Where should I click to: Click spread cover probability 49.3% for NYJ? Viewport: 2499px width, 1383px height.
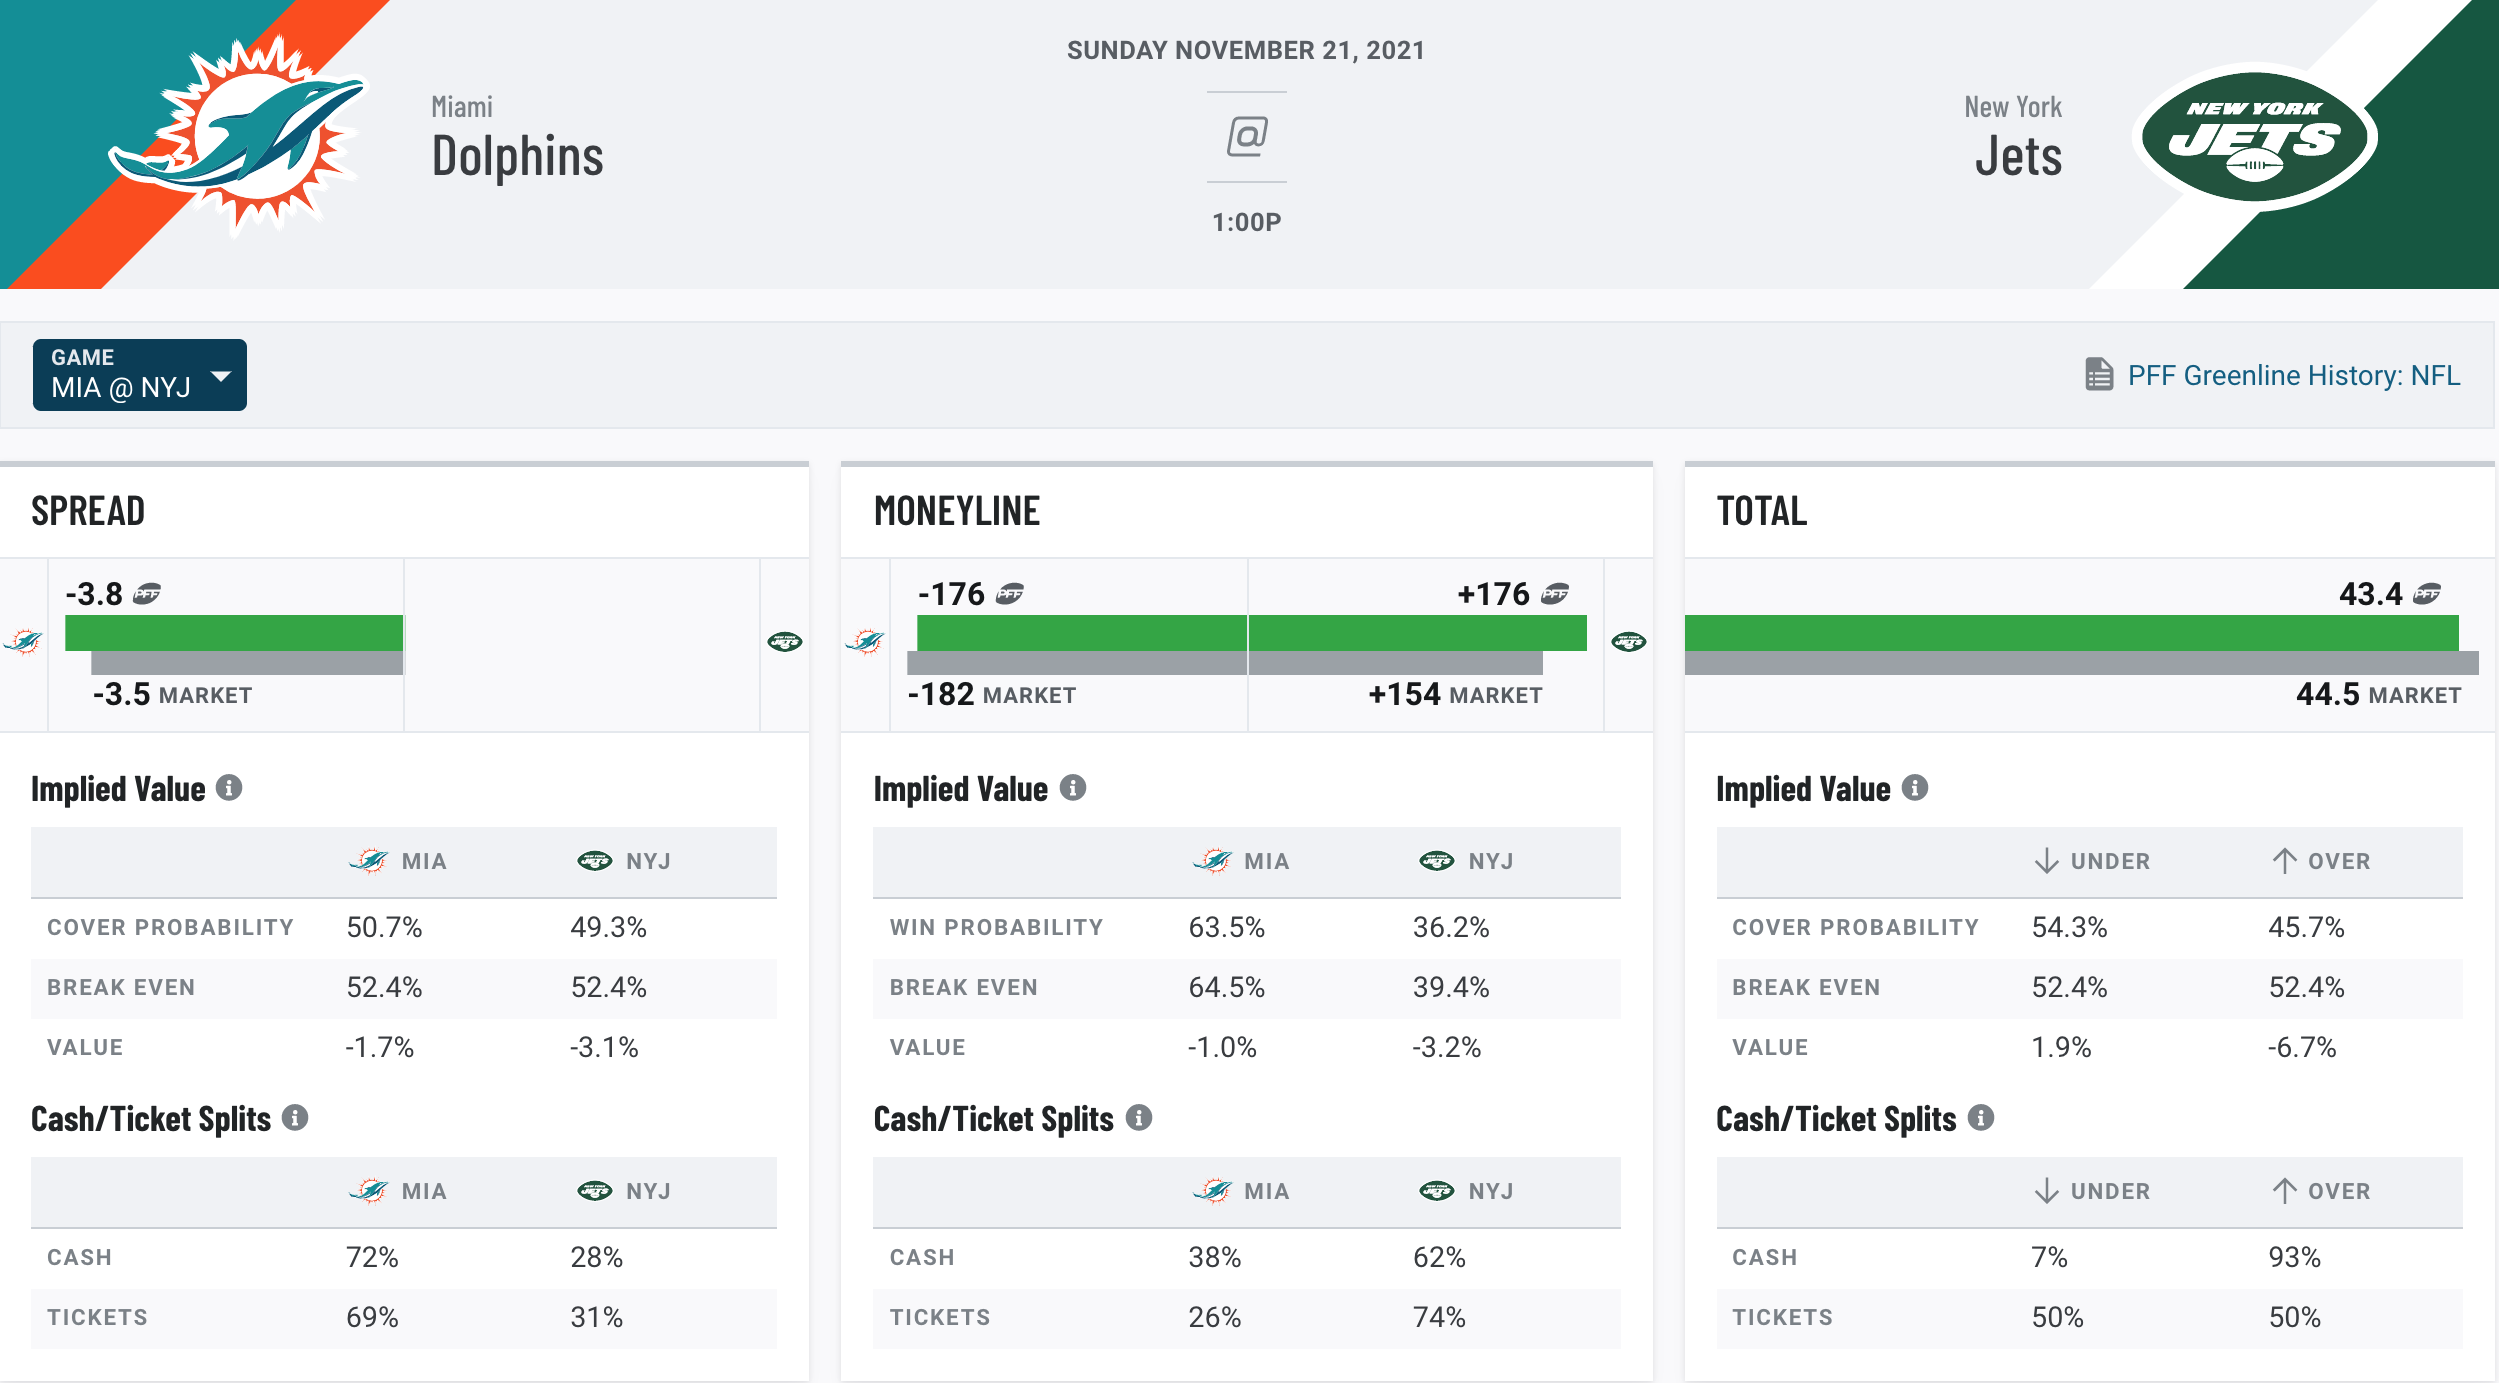pyautogui.click(x=608, y=927)
